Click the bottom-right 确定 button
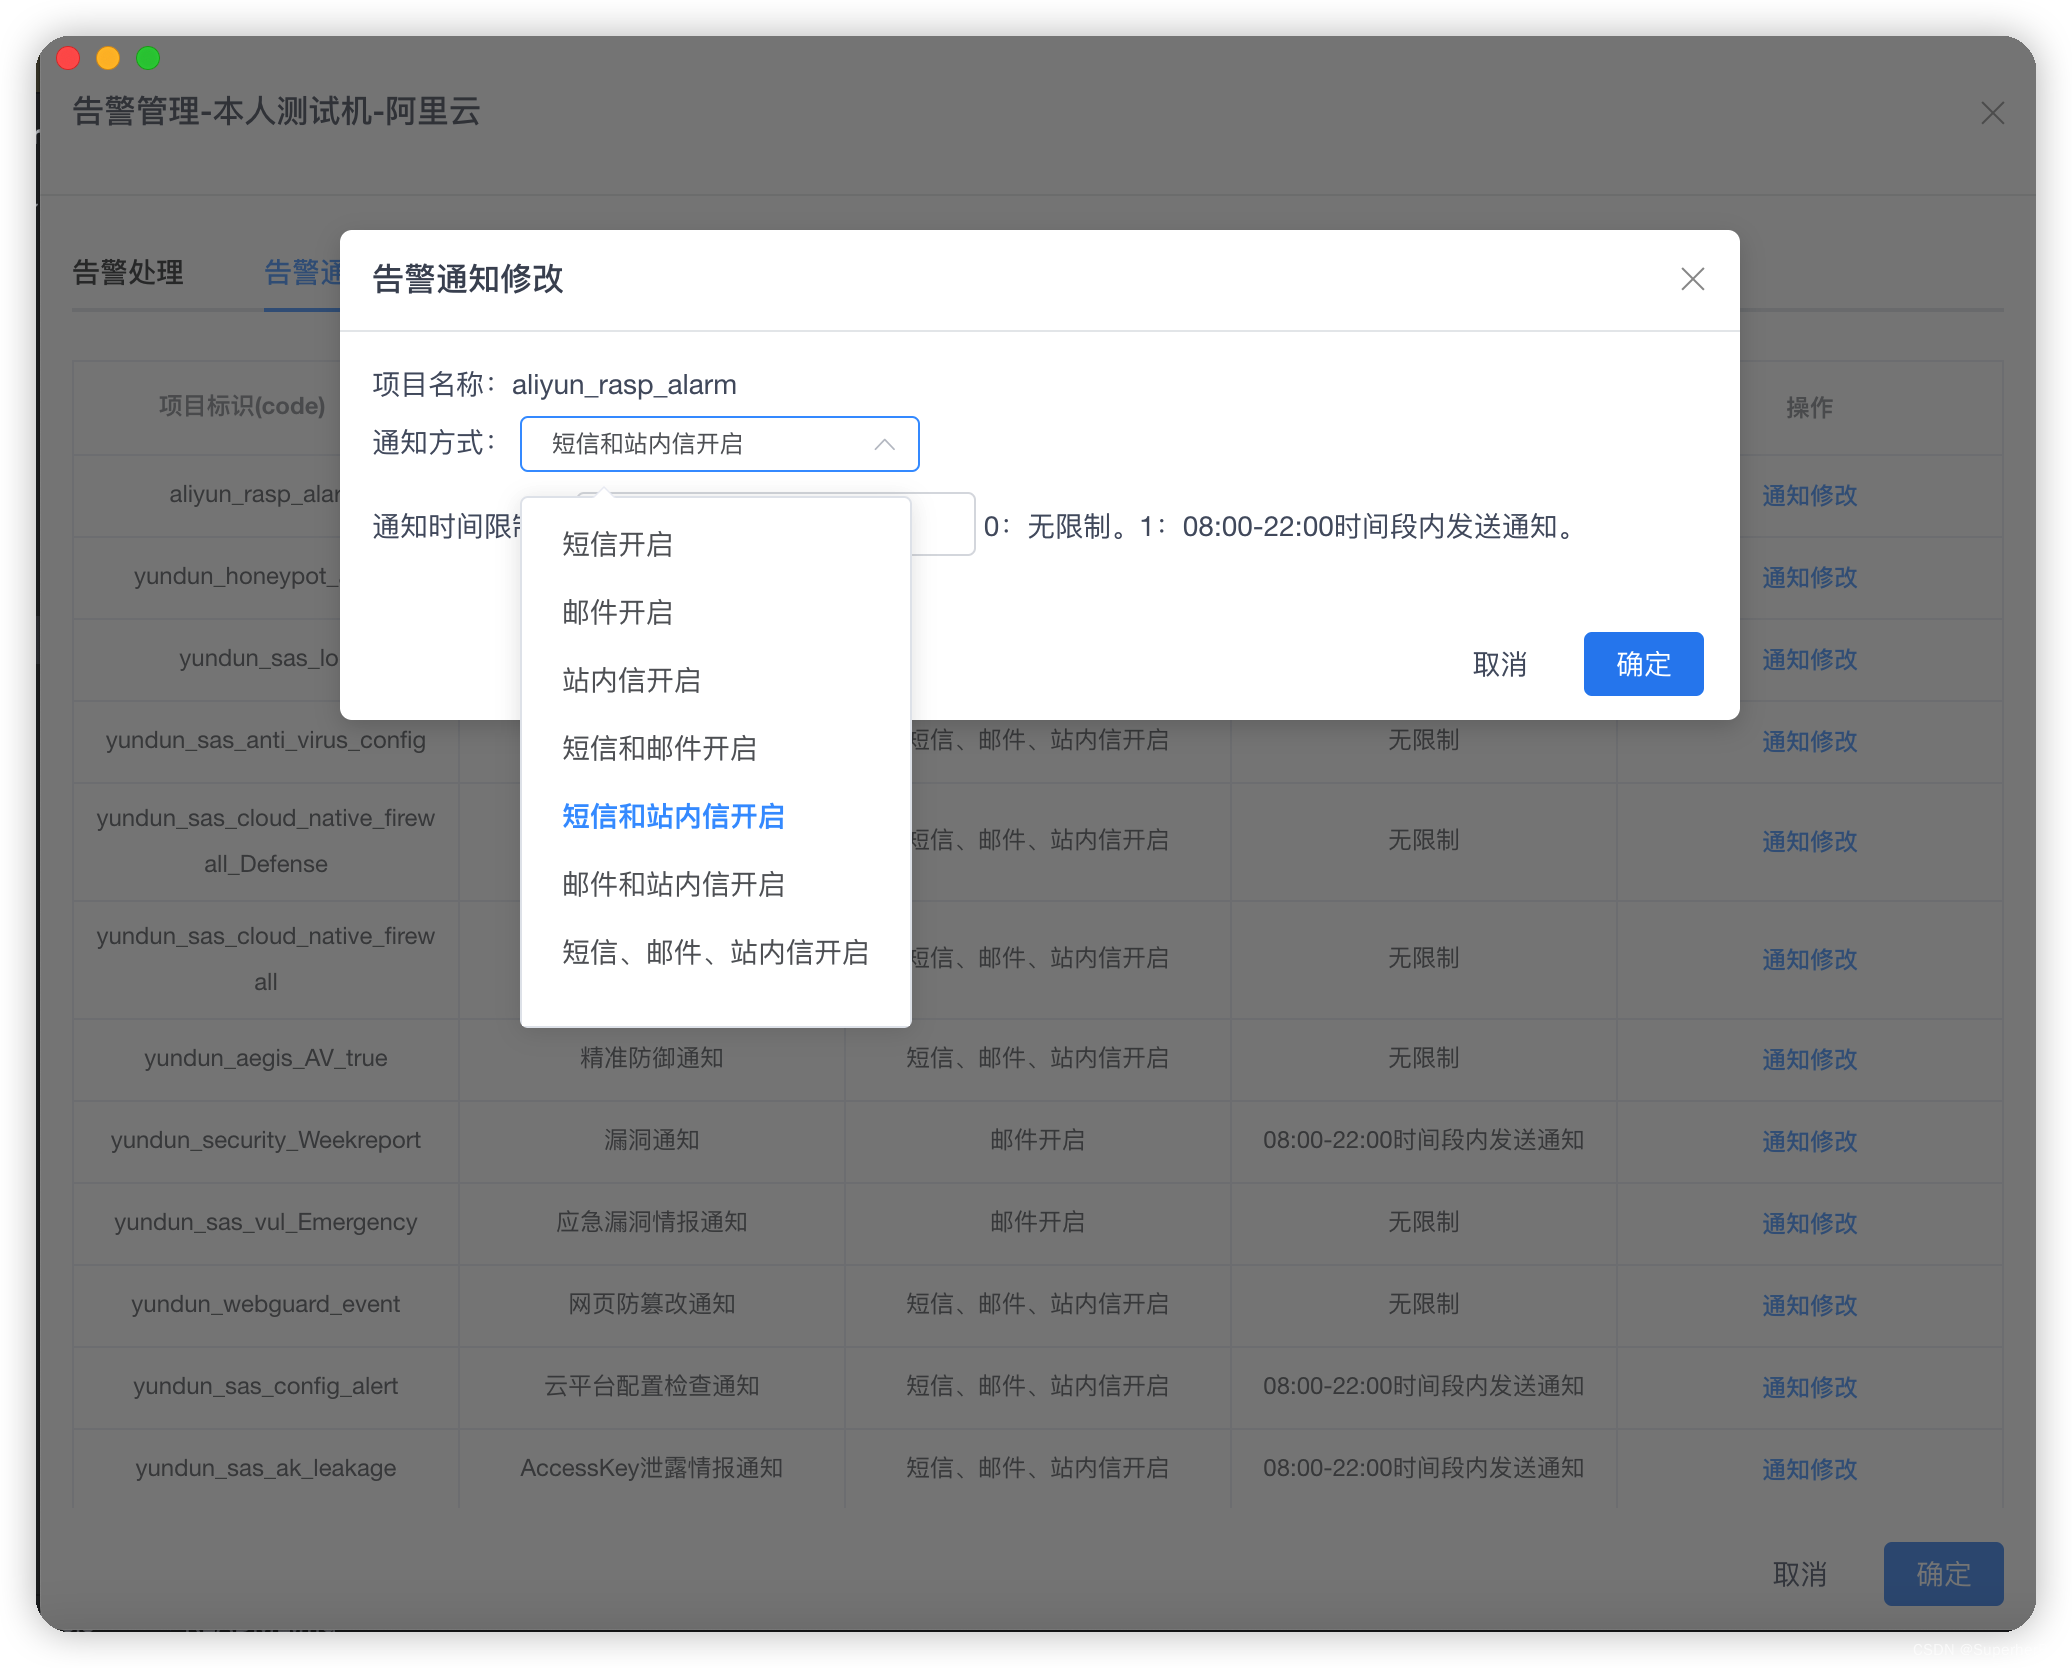 [x=1942, y=1573]
